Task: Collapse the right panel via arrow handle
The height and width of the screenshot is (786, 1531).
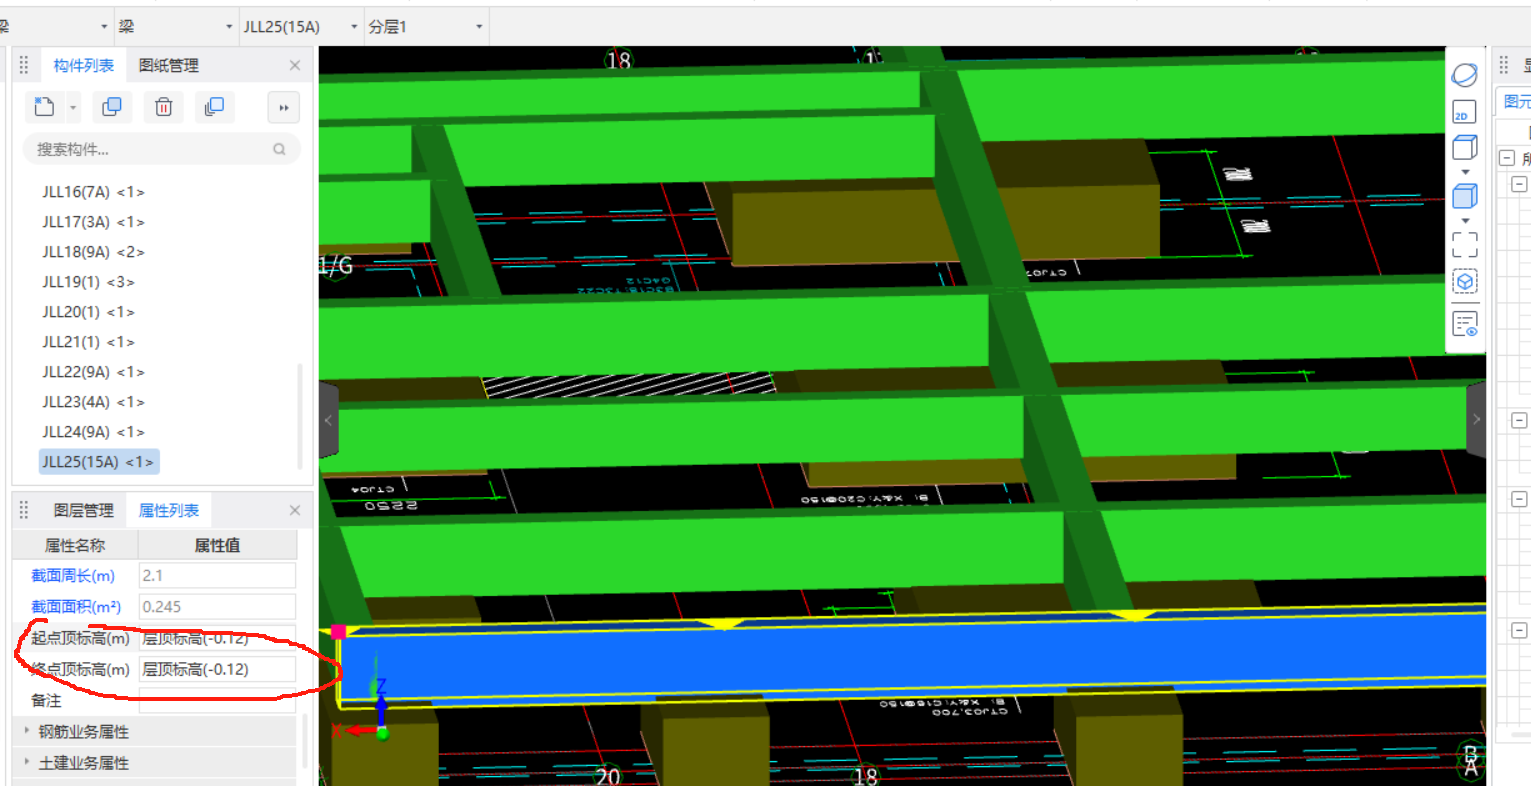Action: coord(1476,420)
